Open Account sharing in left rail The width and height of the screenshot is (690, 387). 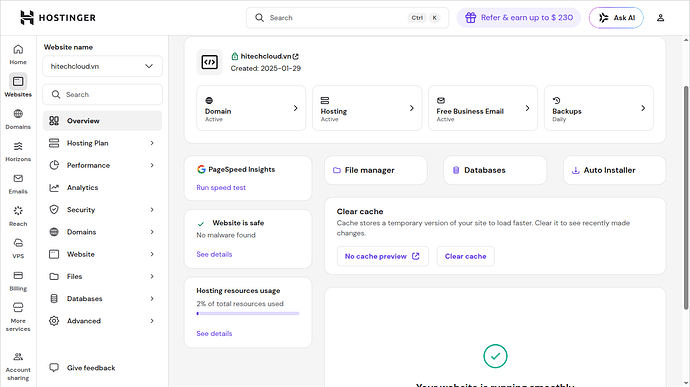(18, 366)
